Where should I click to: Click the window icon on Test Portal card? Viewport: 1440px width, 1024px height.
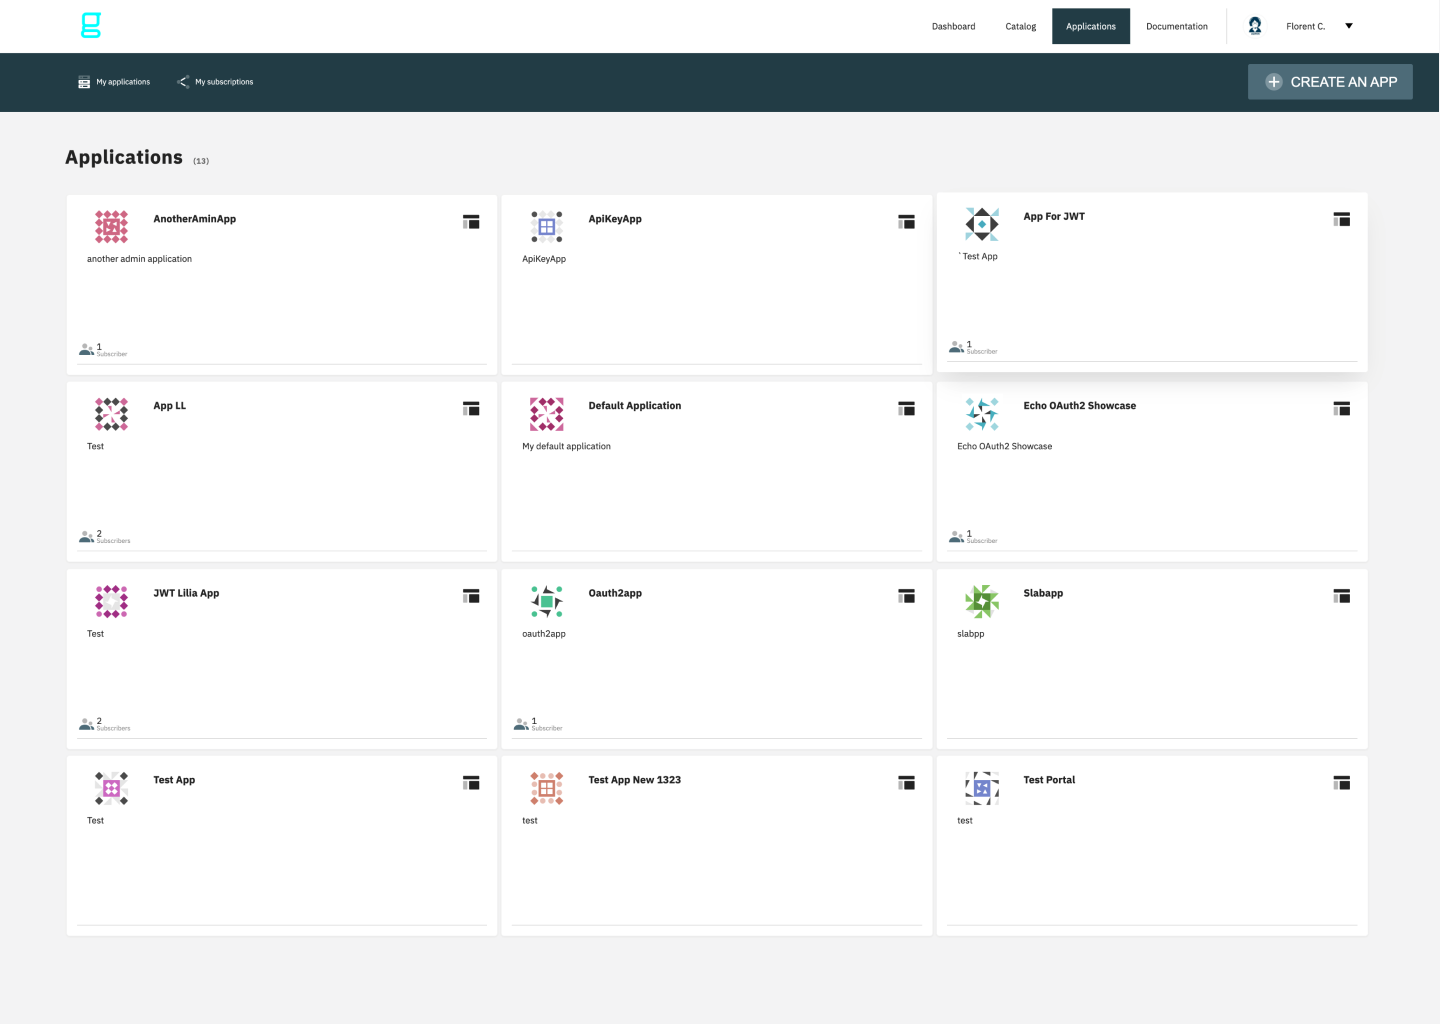[x=1342, y=782]
